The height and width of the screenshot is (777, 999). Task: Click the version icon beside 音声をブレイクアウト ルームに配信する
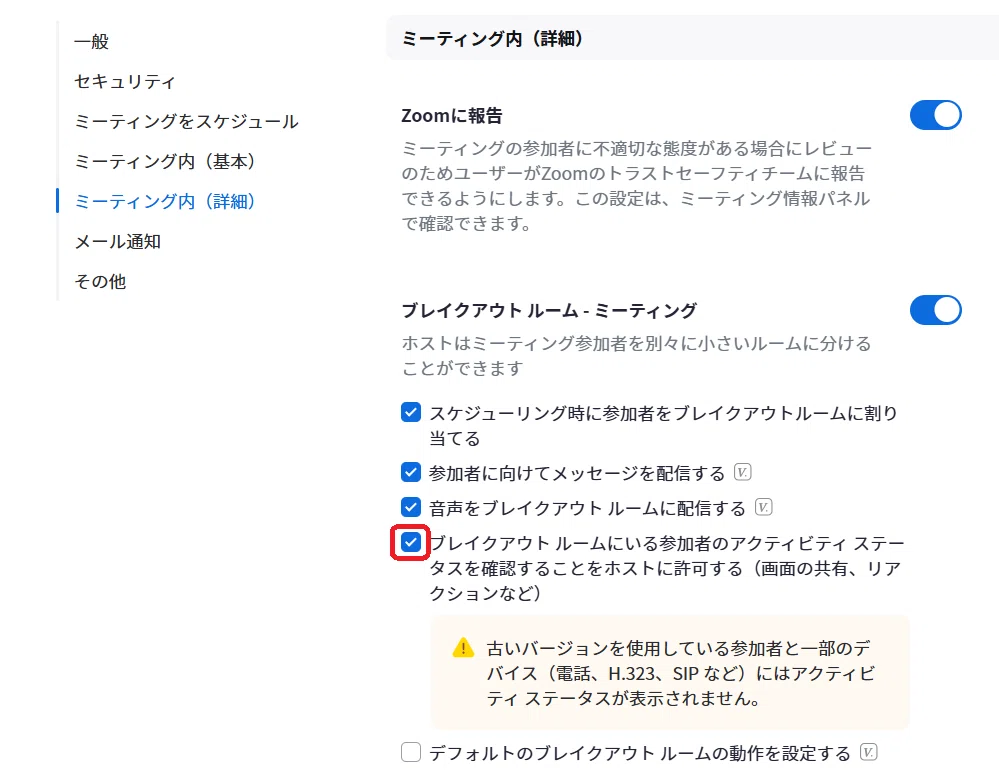[763, 507]
